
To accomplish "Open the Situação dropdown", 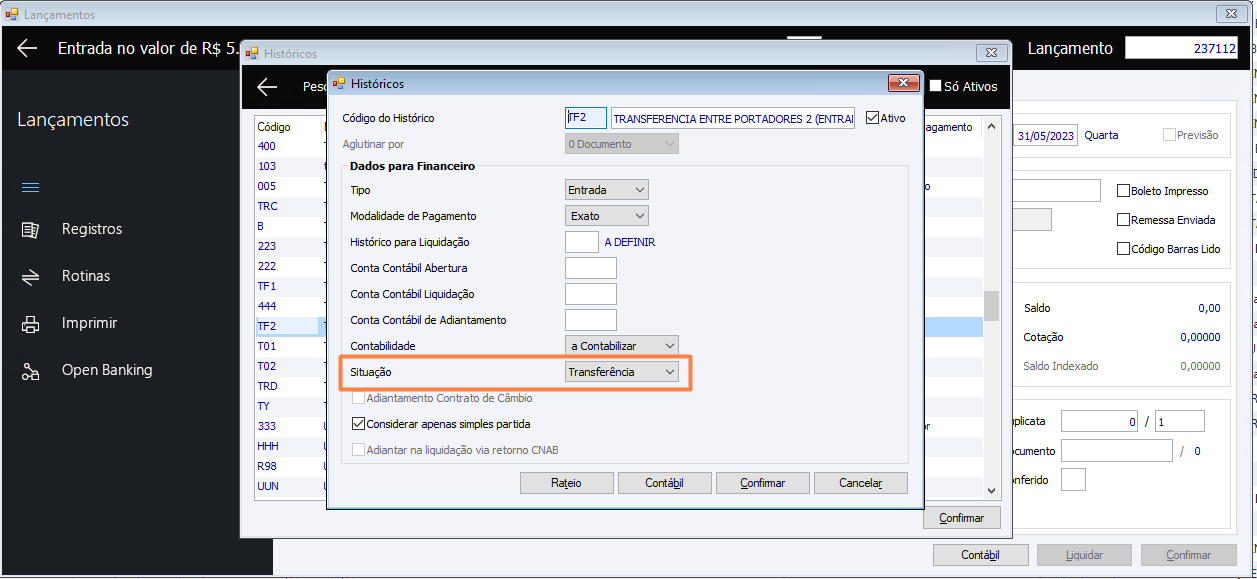I will point(622,372).
